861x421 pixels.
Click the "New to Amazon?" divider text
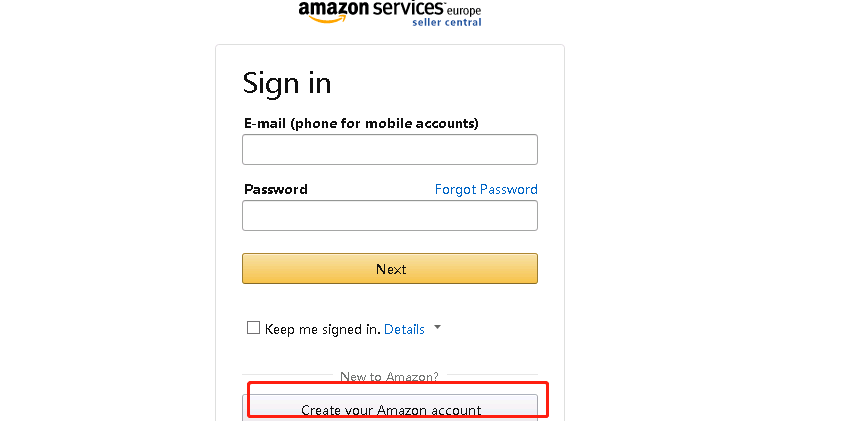point(389,377)
